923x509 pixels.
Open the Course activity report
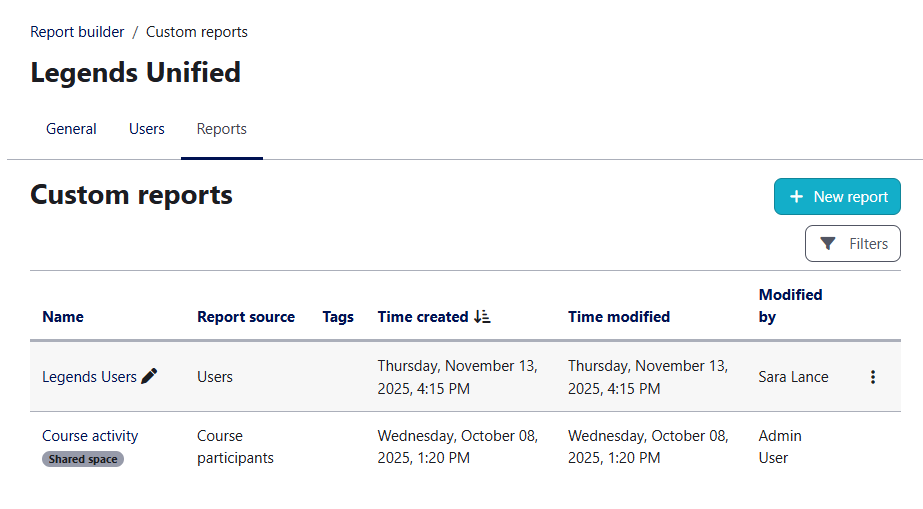click(90, 436)
